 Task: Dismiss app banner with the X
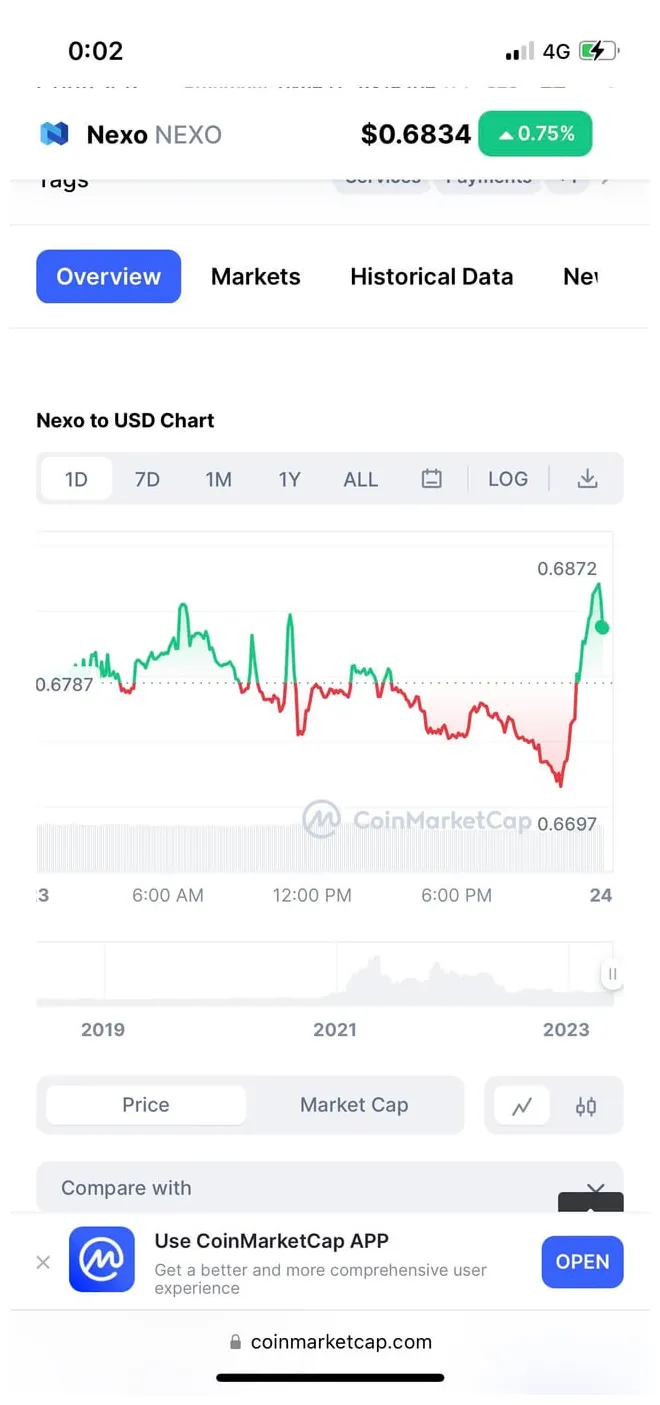[42, 1262]
